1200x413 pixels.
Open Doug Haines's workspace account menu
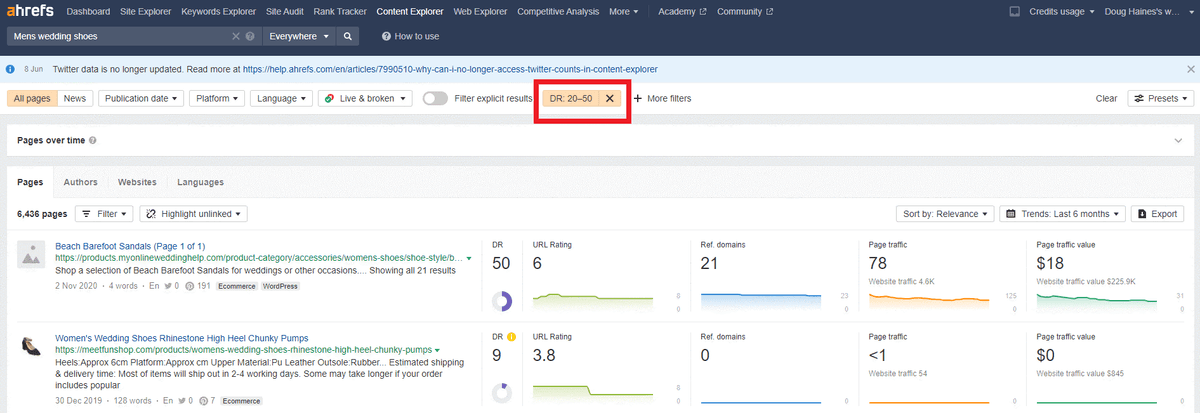click(x=1147, y=12)
